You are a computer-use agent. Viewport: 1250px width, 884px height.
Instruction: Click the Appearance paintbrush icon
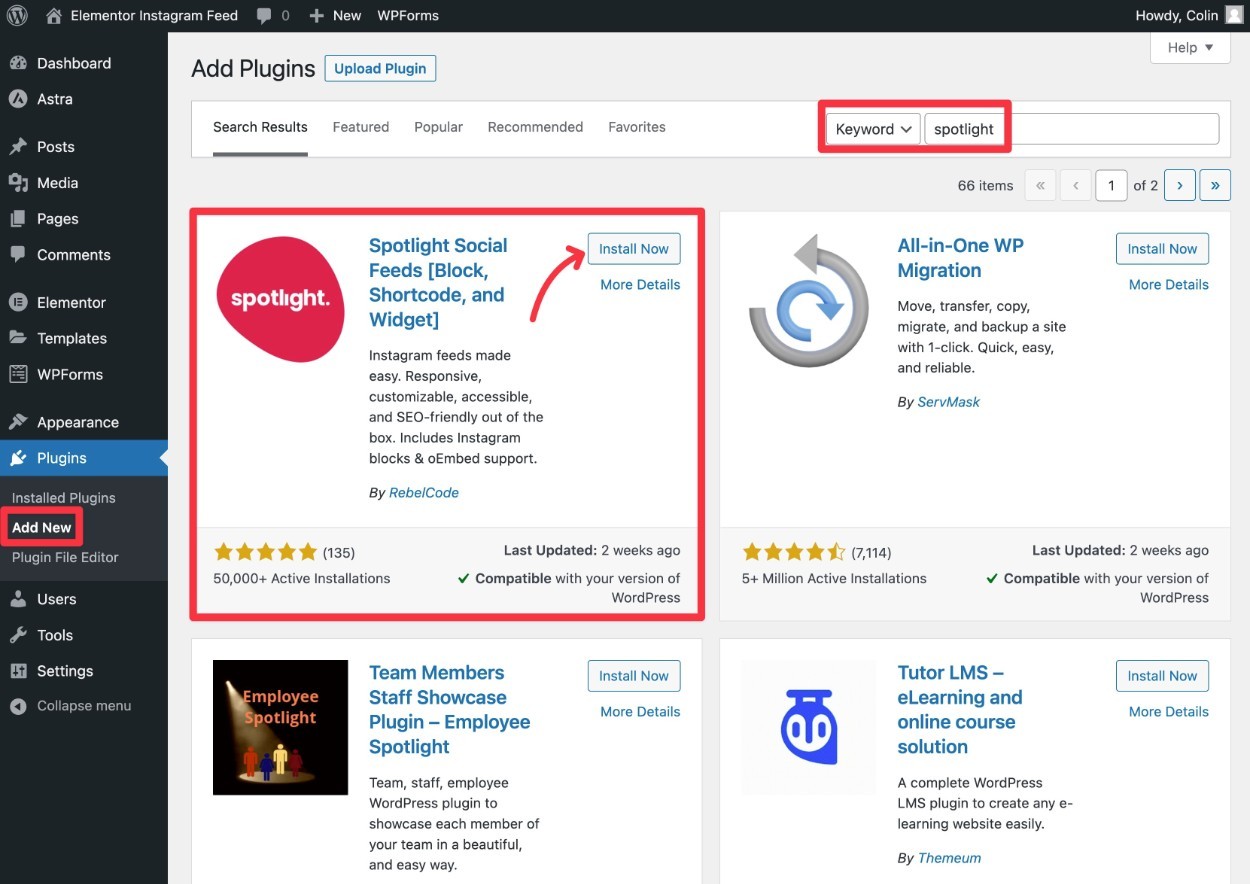tap(18, 422)
